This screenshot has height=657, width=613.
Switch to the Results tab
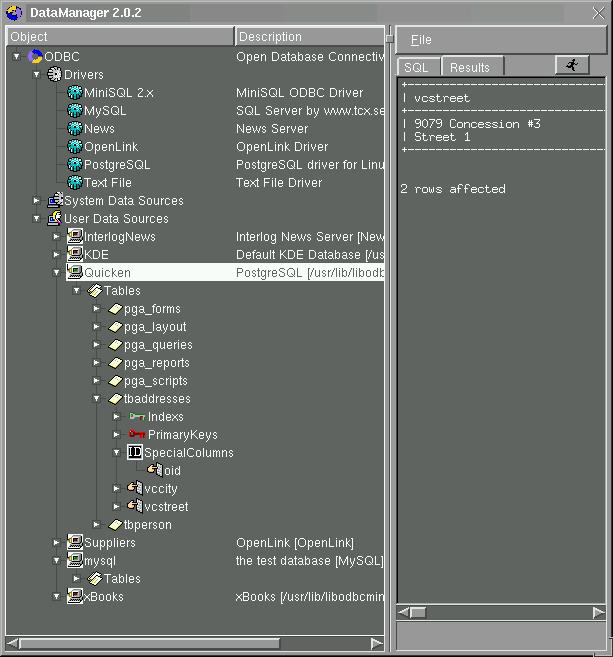click(472, 66)
